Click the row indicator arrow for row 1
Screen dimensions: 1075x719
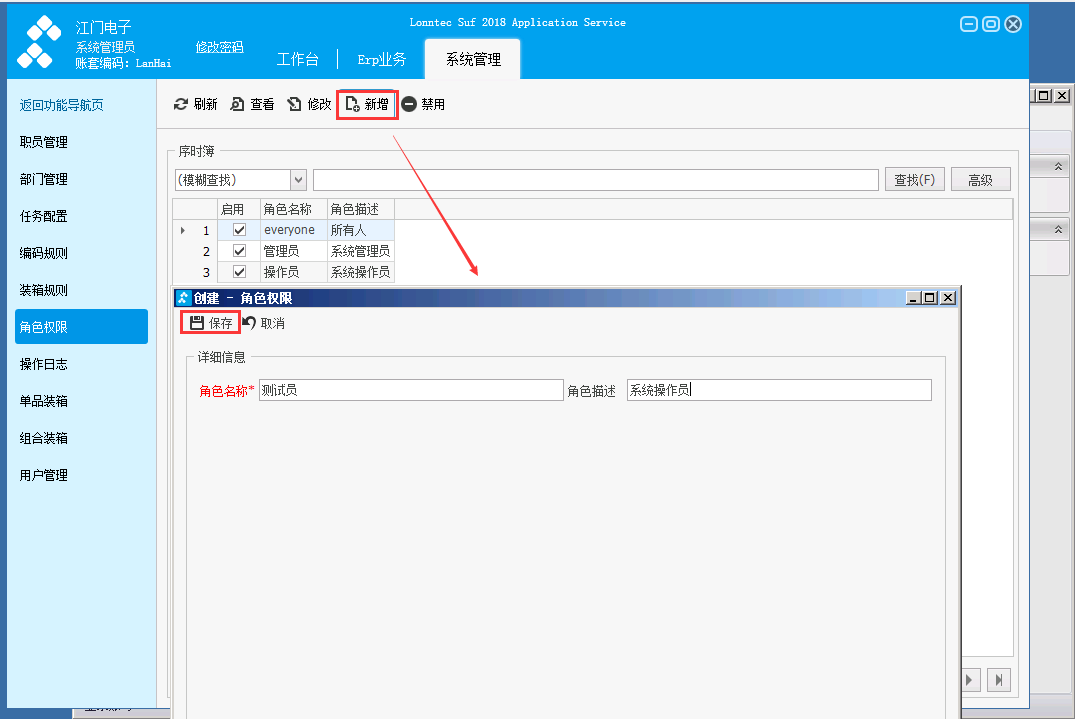[x=182, y=230]
